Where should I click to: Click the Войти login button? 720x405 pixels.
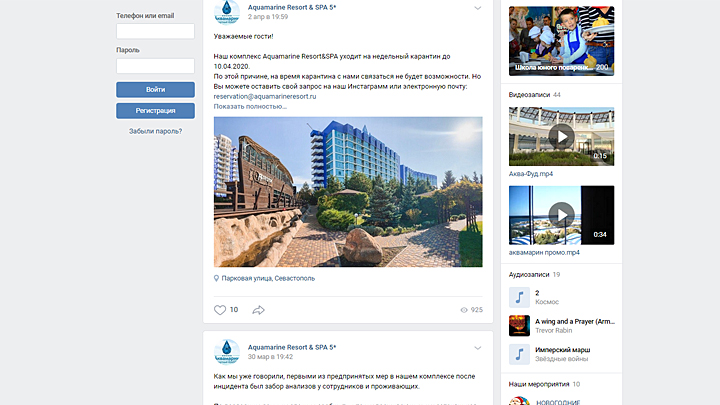pyautogui.click(x=155, y=90)
